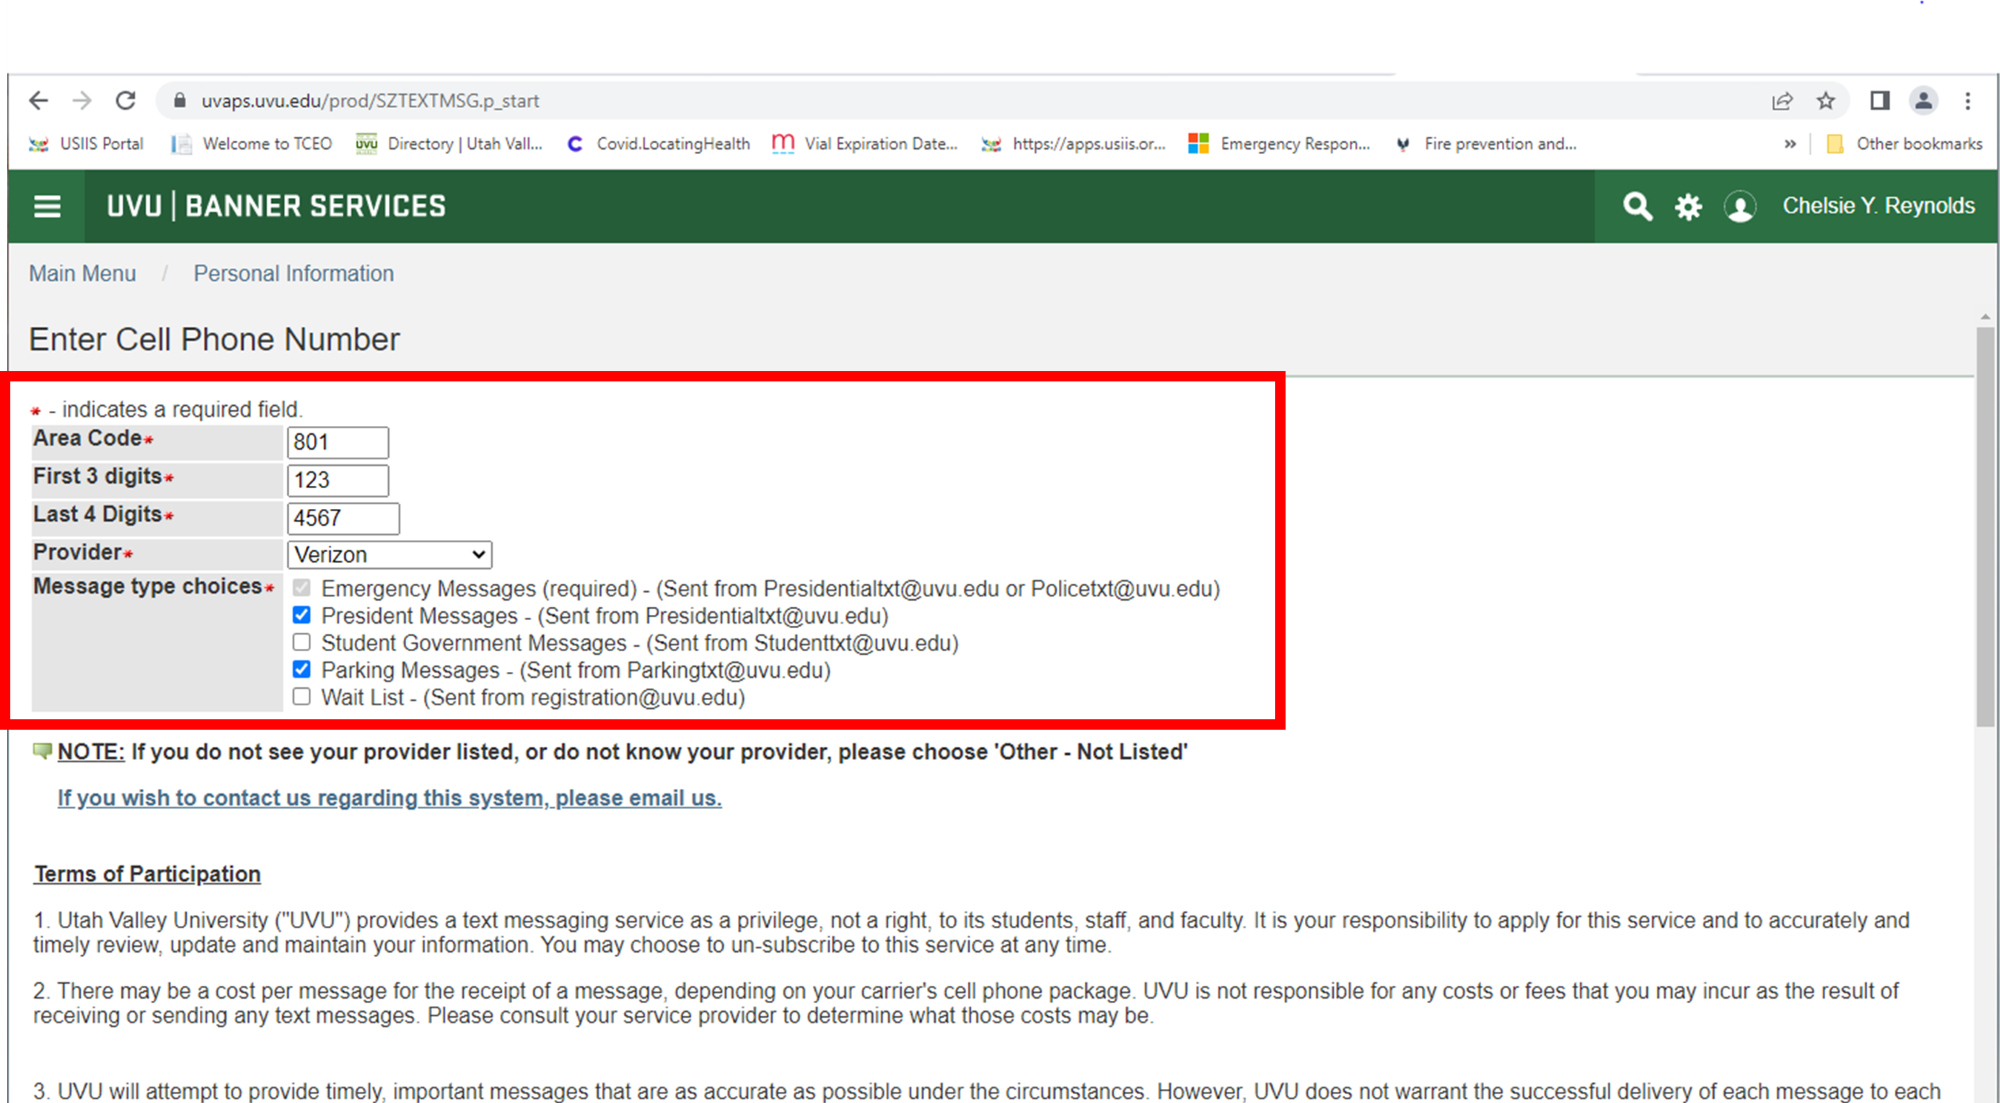Open Welcome to TCEO bookmark
This screenshot has width=2000, height=1103.
(252, 144)
